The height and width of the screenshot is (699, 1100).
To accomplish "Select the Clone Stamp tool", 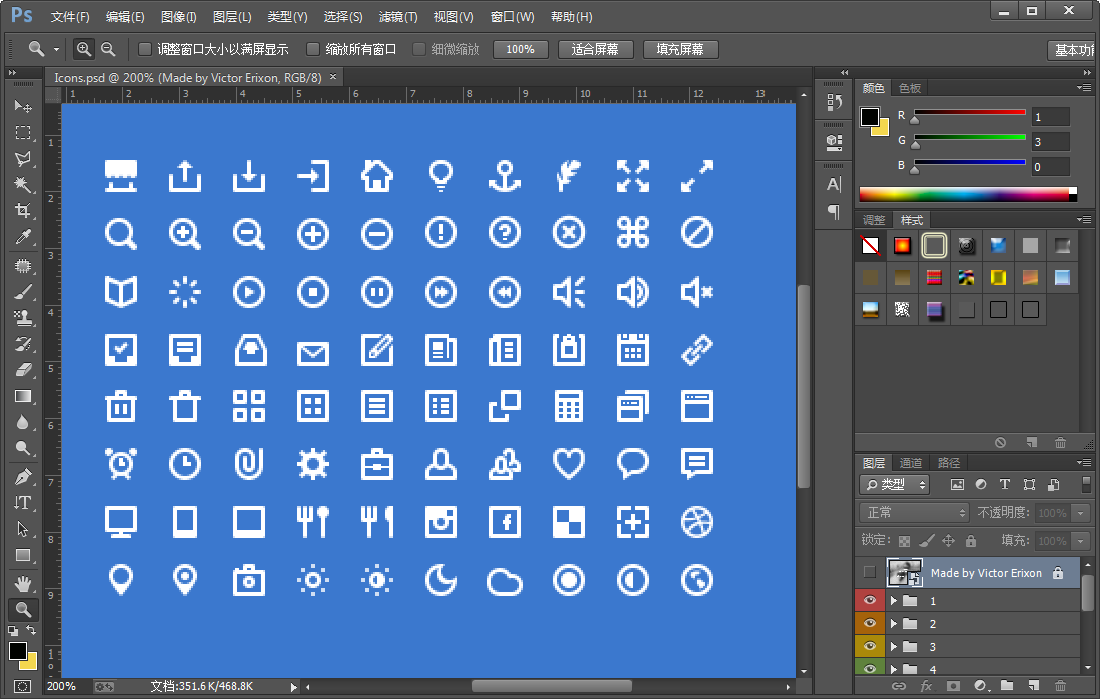I will 22,318.
